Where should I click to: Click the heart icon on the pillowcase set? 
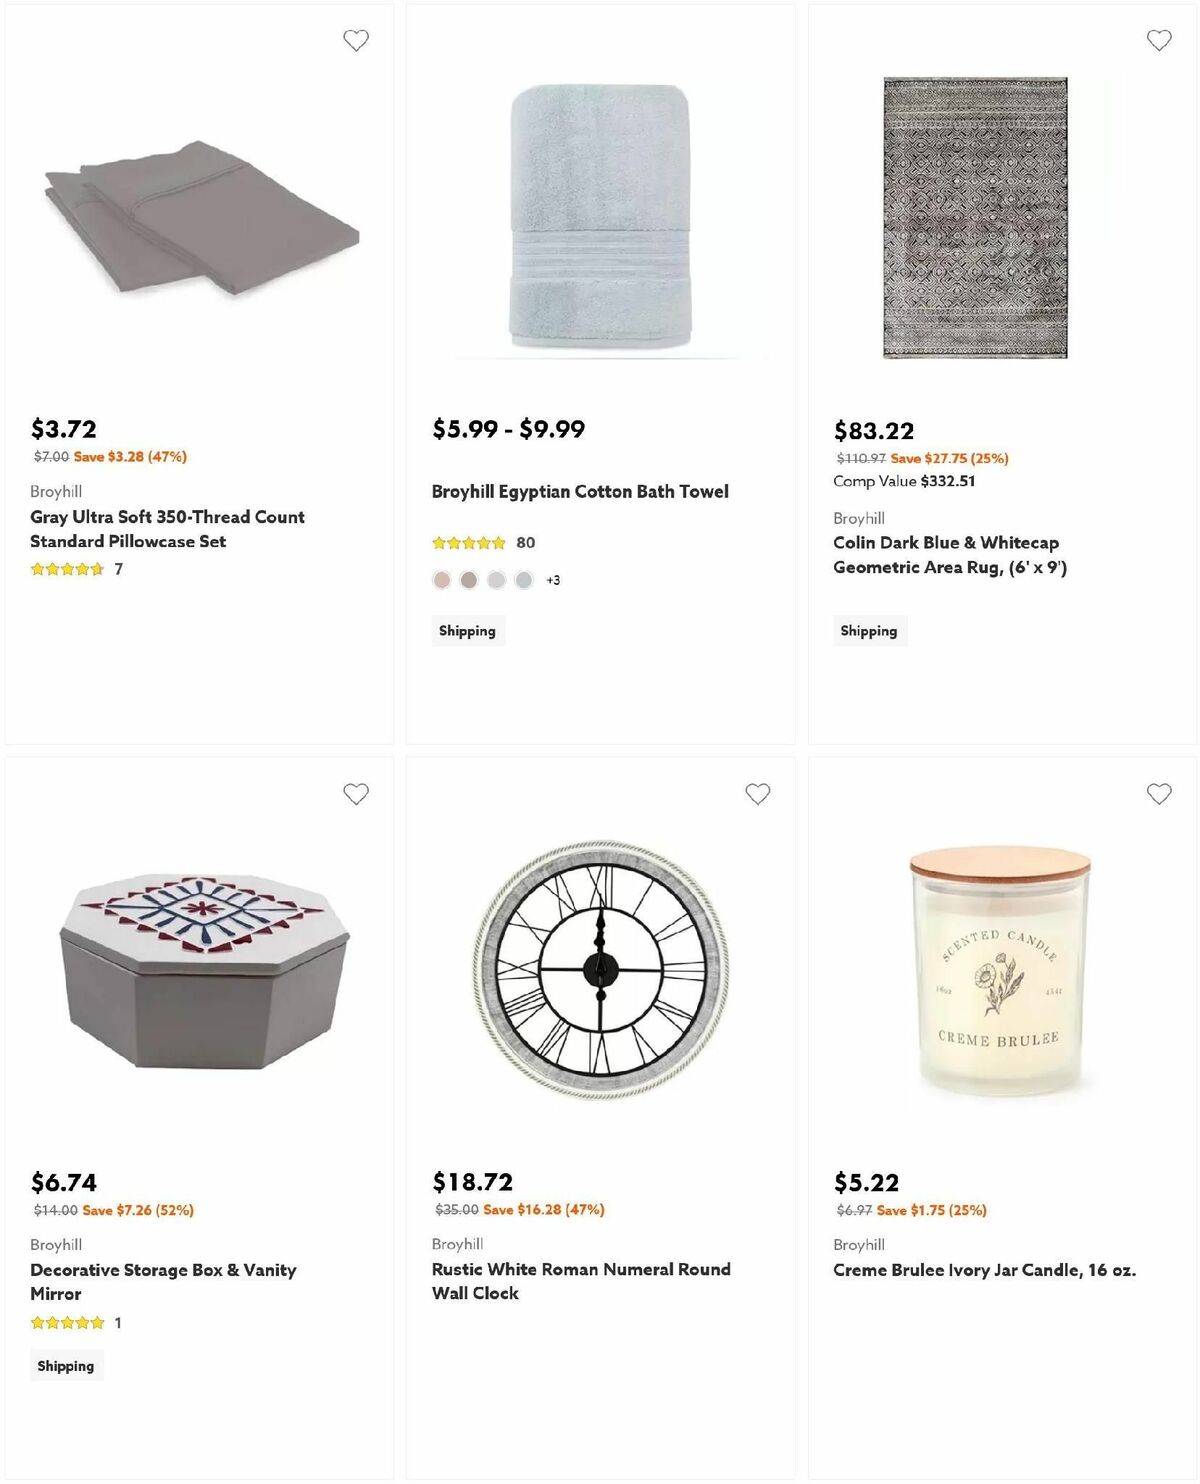pyautogui.click(x=357, y=38)
